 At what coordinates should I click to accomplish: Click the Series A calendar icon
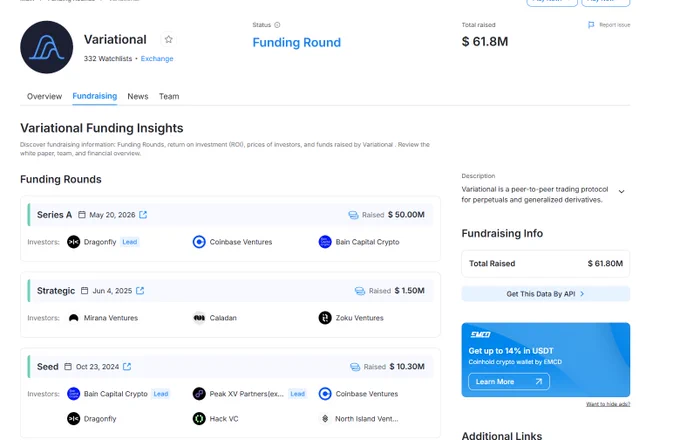tap(82, 215)
